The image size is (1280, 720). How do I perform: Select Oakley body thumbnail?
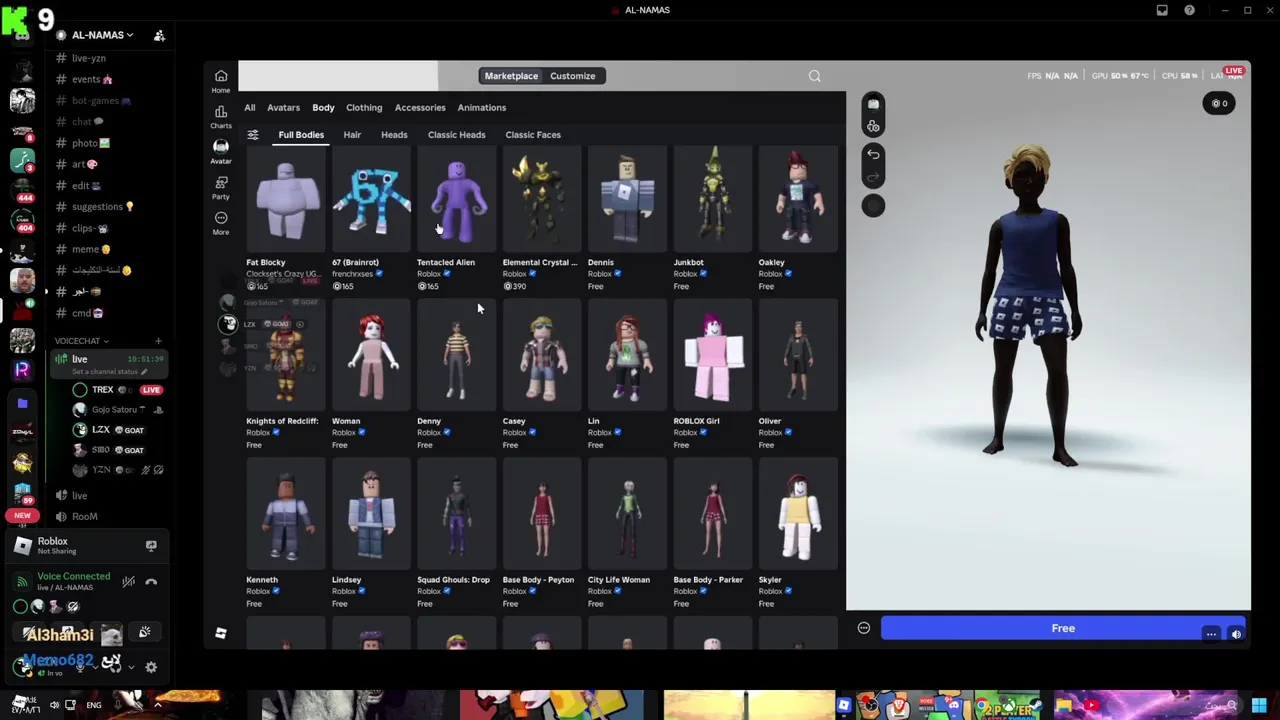click(798, 200)
